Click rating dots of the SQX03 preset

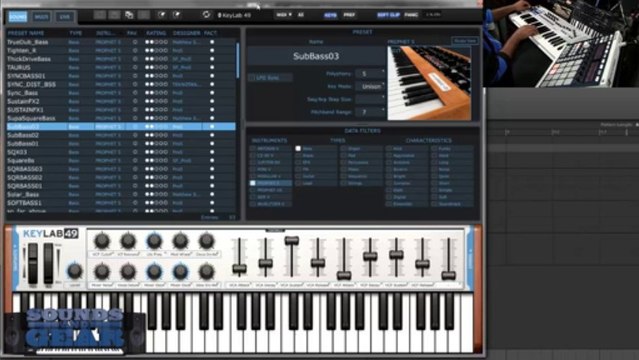click(156, 152)
